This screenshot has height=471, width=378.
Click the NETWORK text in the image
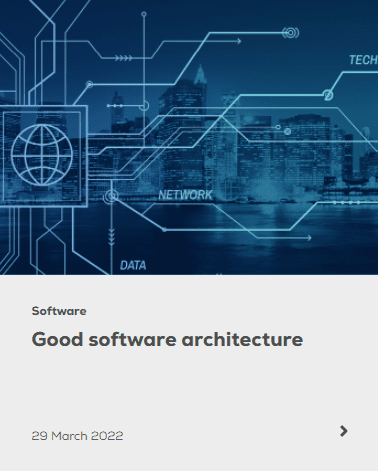tap(185, 195)
